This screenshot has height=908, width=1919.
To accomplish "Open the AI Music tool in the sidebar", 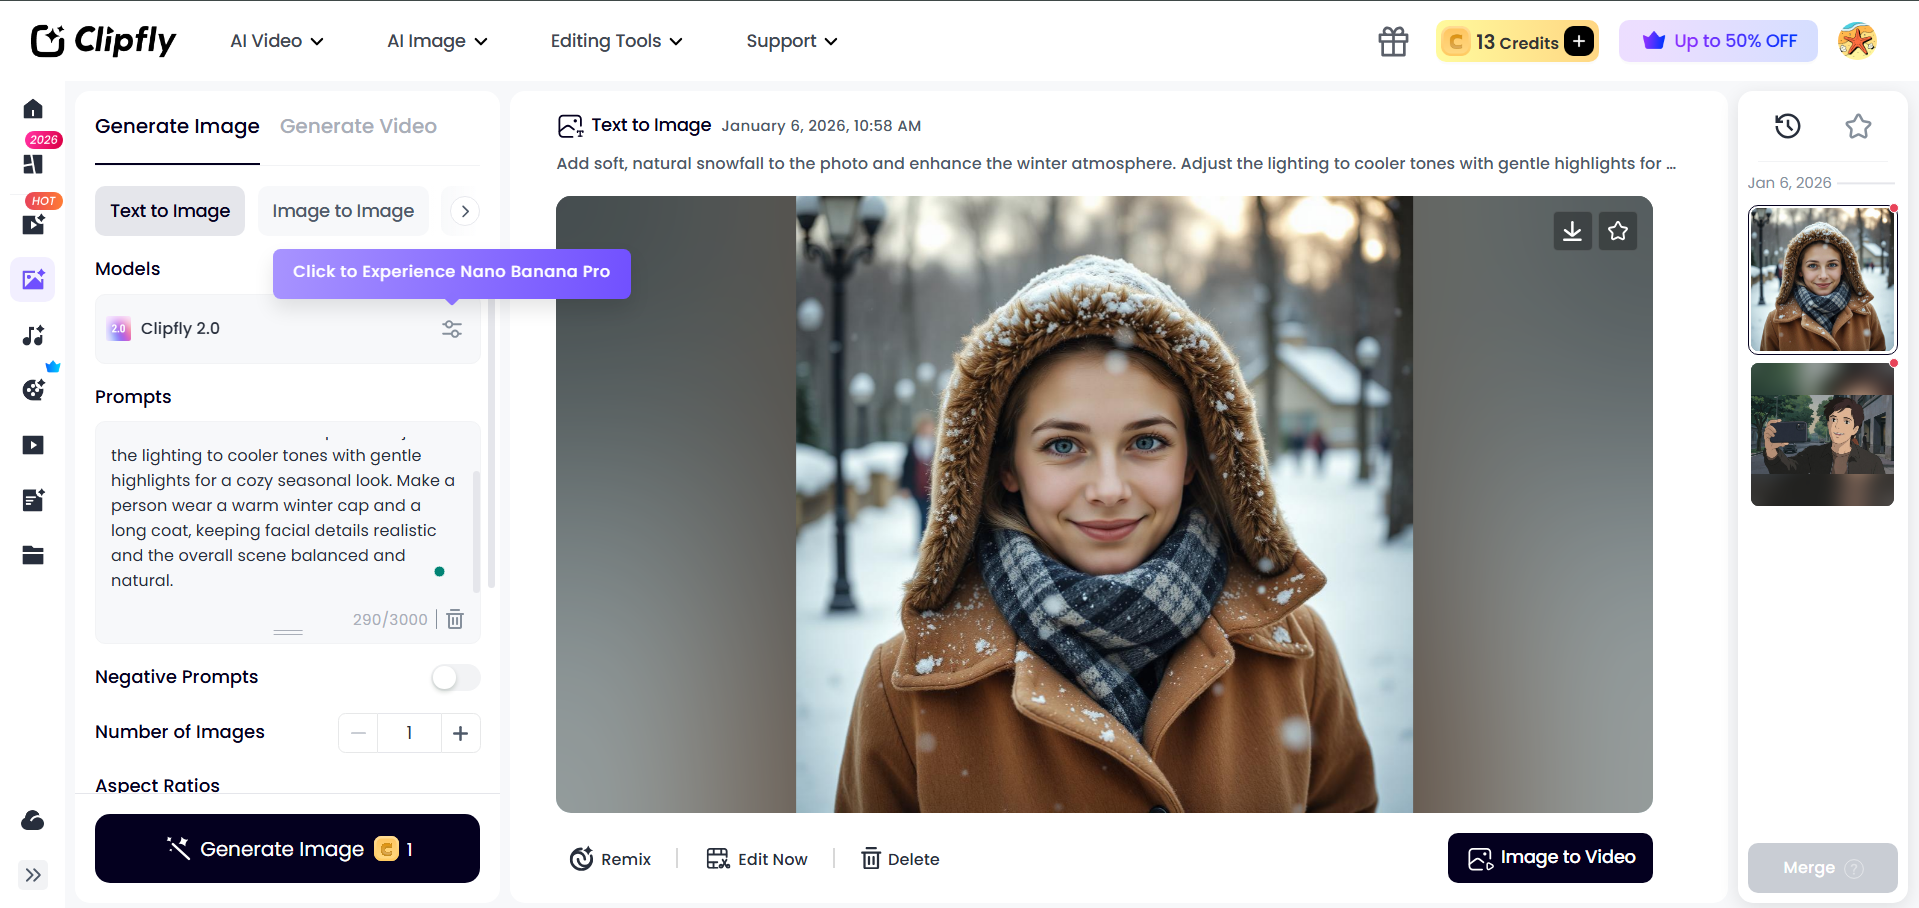I will click(33, 336).
